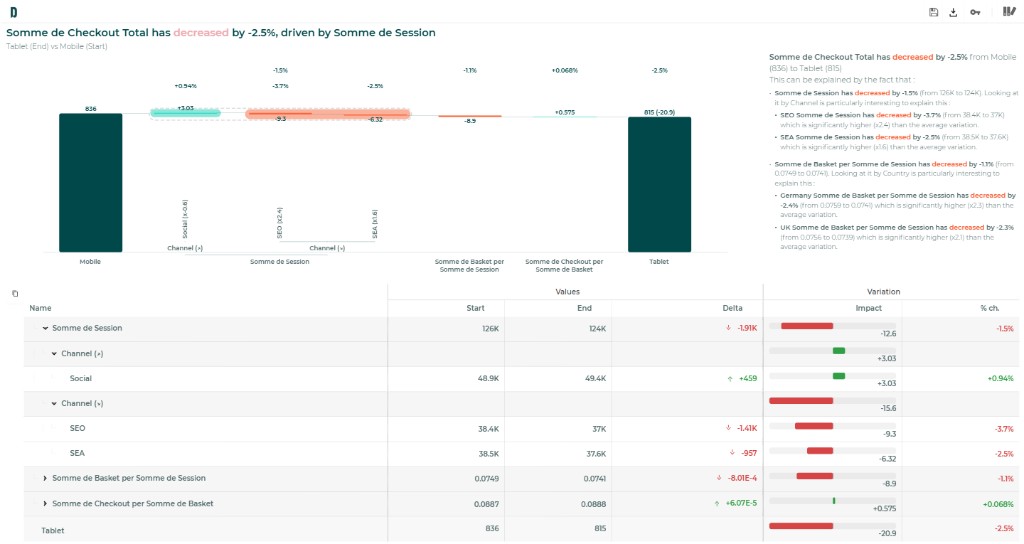1024x544 pixels.
Task: Click the download icon in top toolbar
Action: (953, 12)
